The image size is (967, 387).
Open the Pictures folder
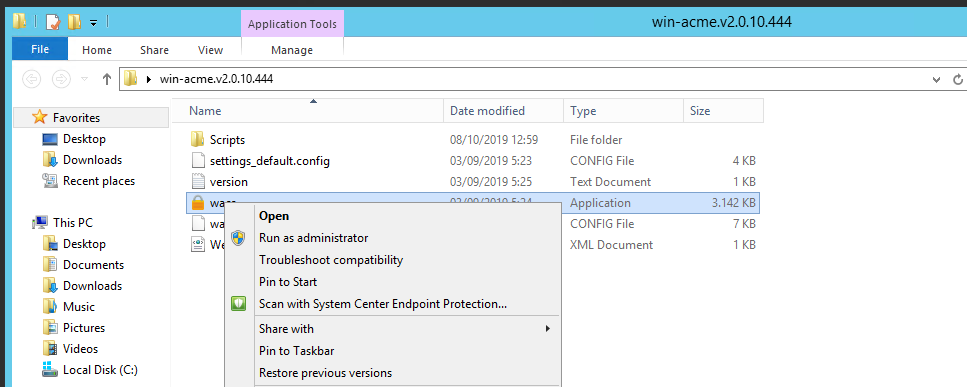click(x=84, y=327)
